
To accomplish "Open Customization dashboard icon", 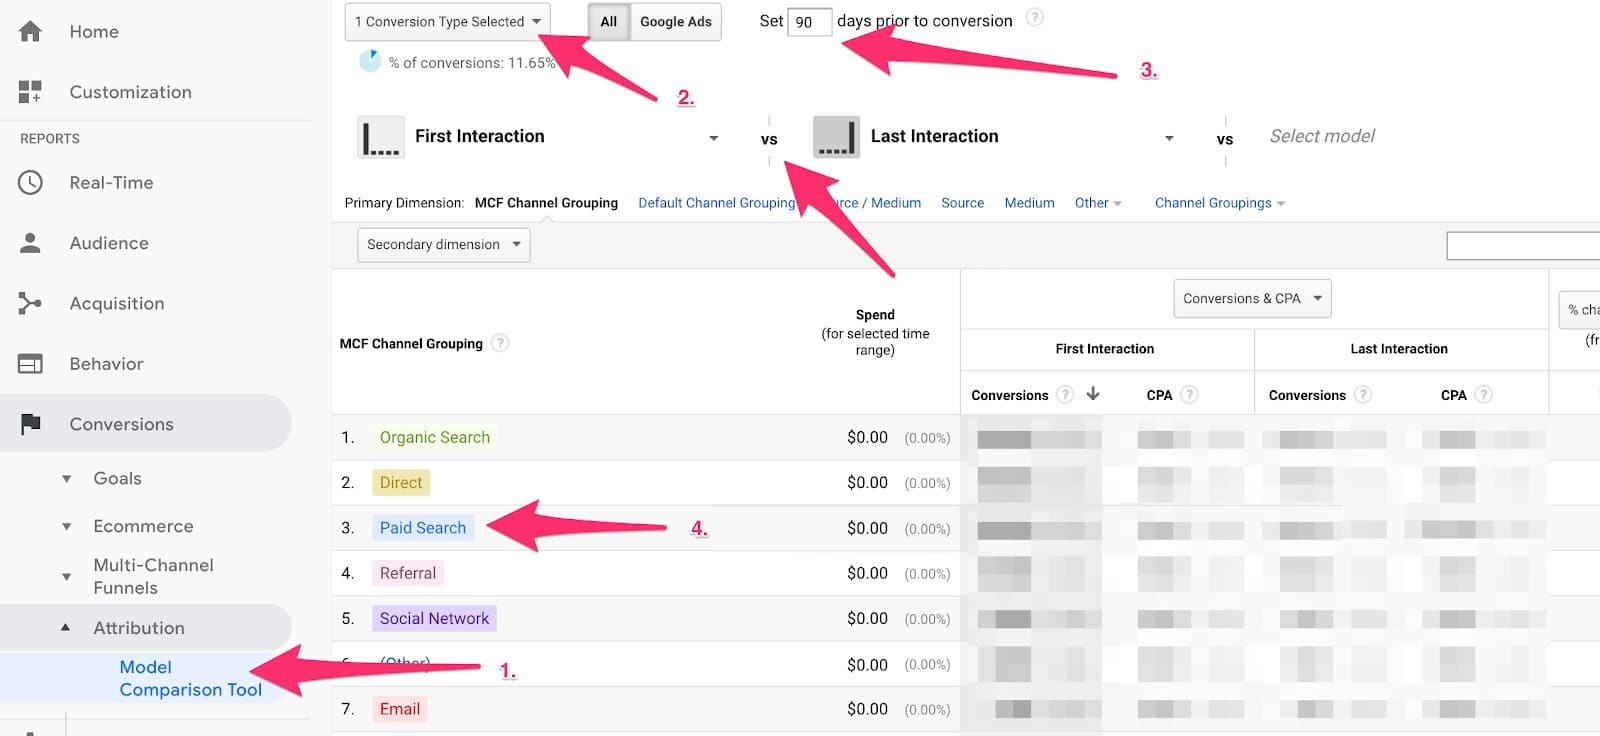I will click(x=30, y=92).
